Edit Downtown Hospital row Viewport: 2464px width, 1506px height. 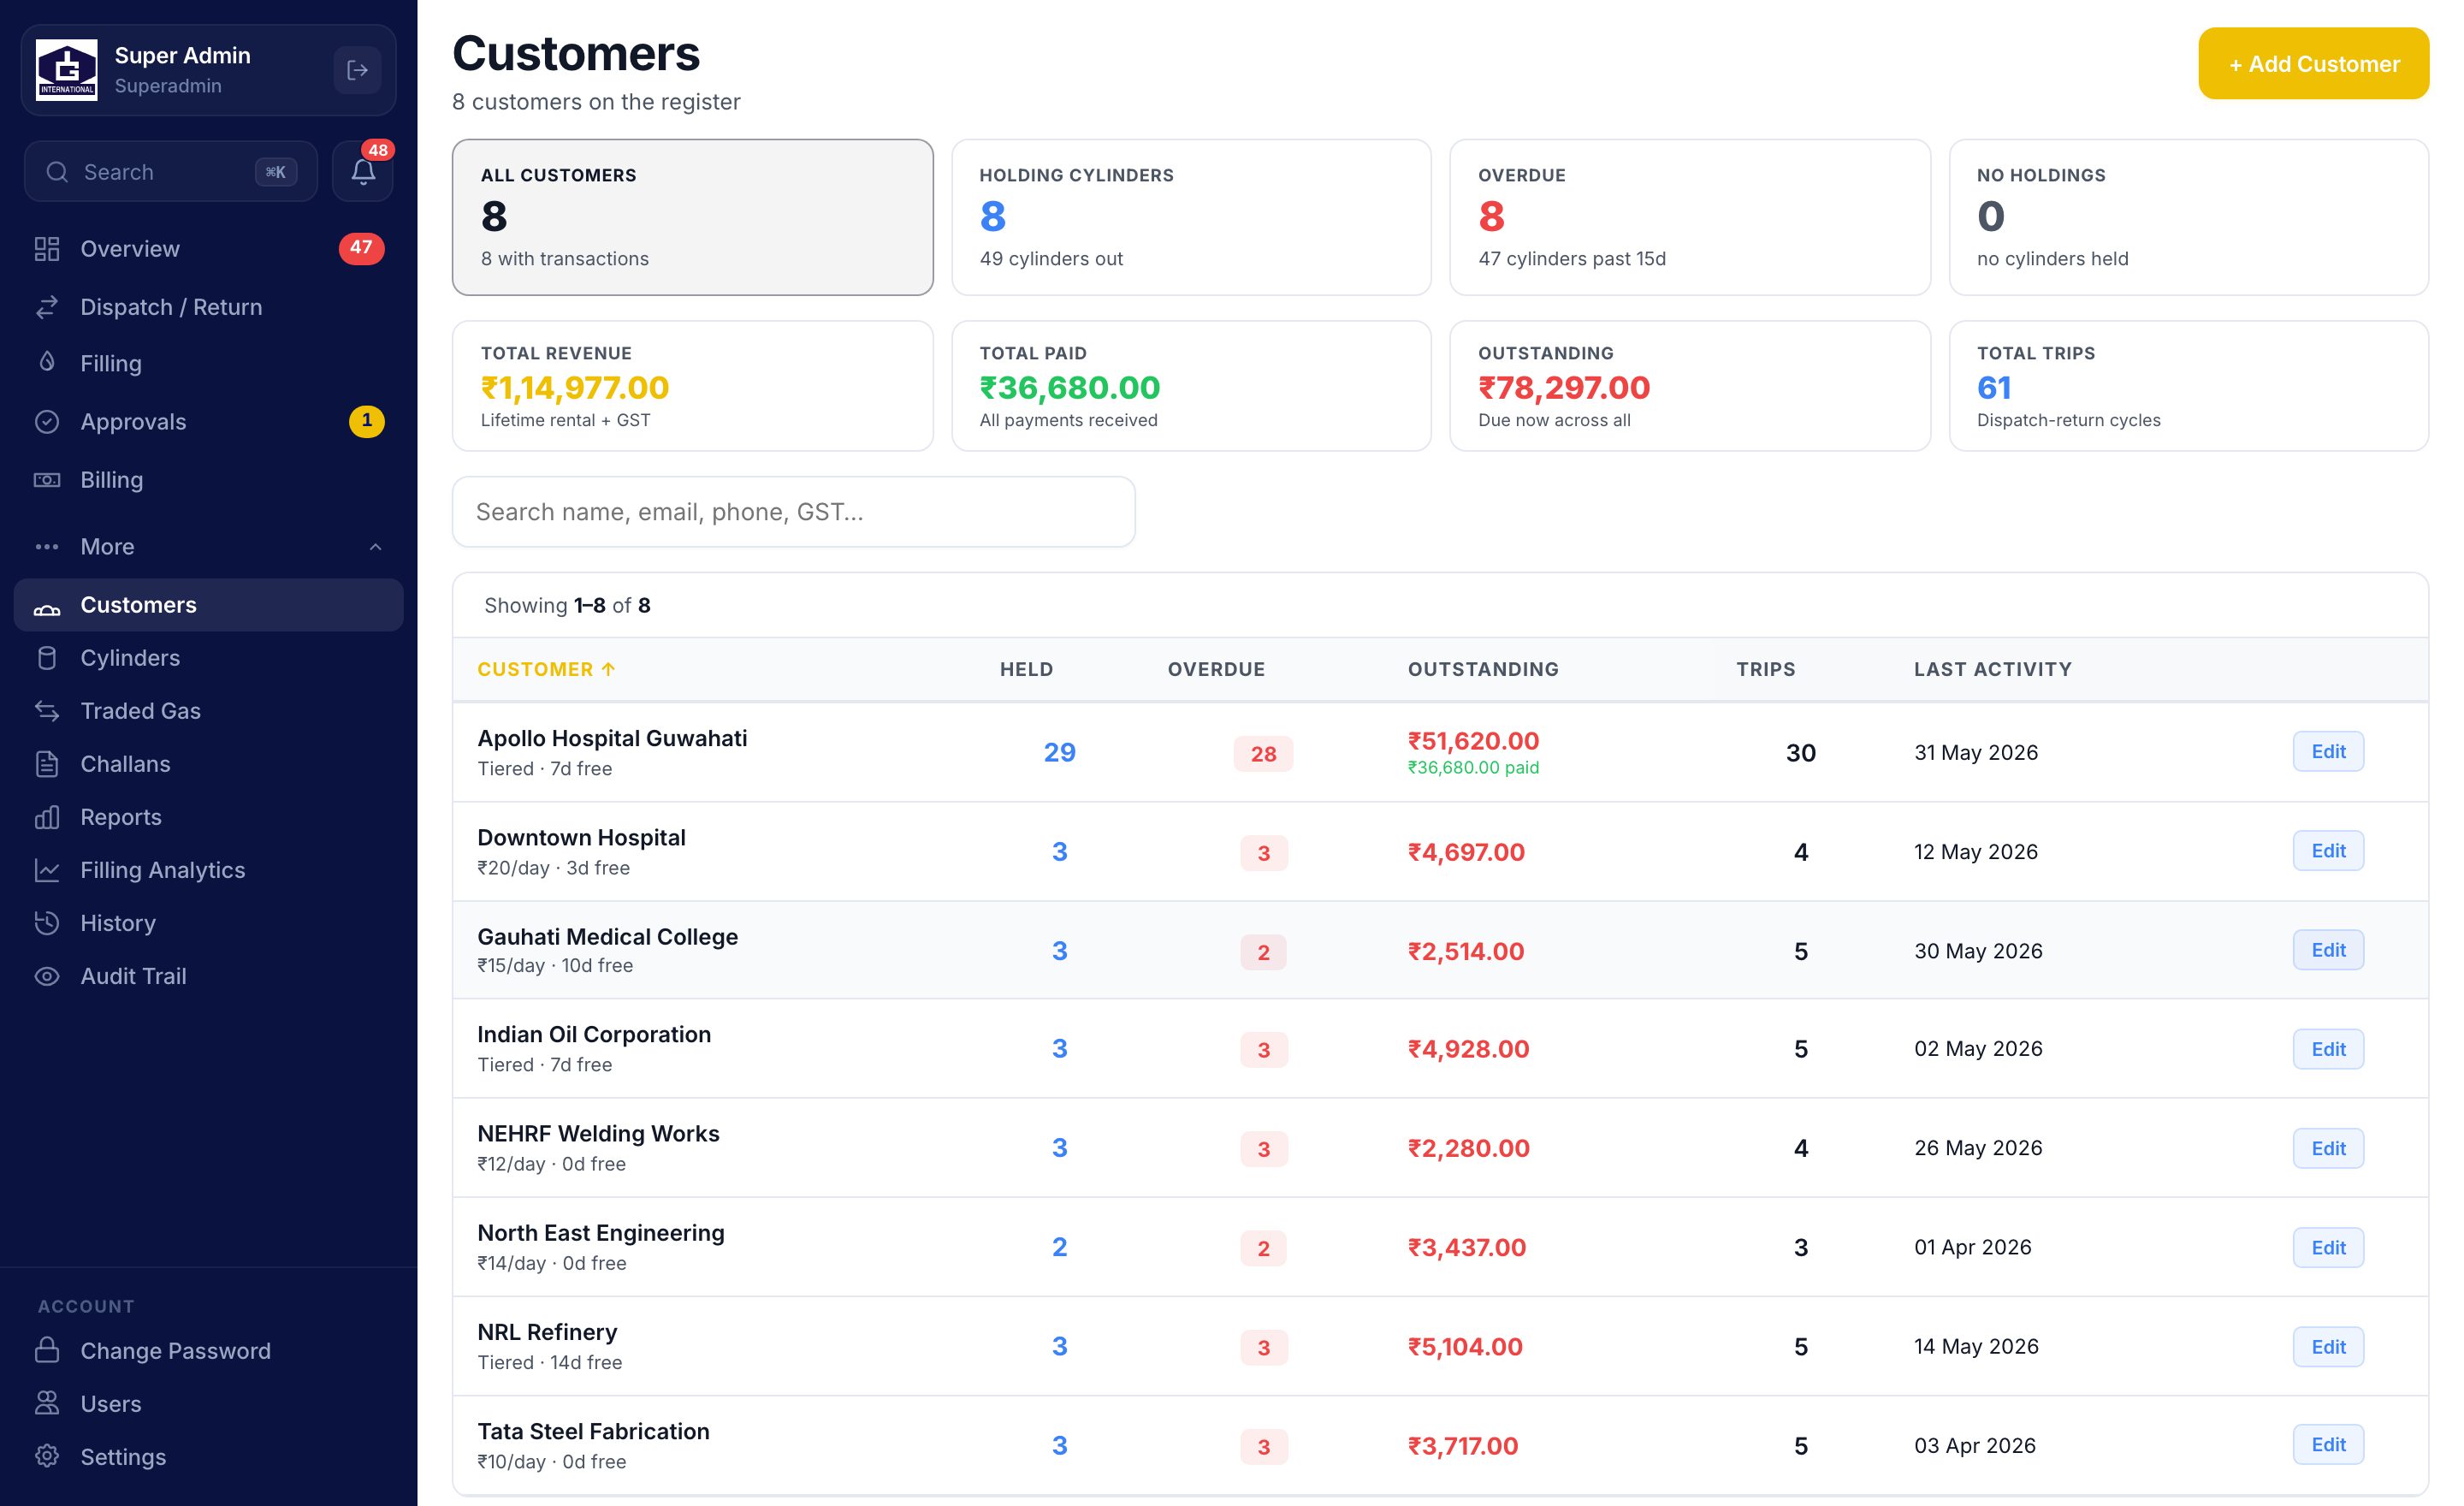2328,851
